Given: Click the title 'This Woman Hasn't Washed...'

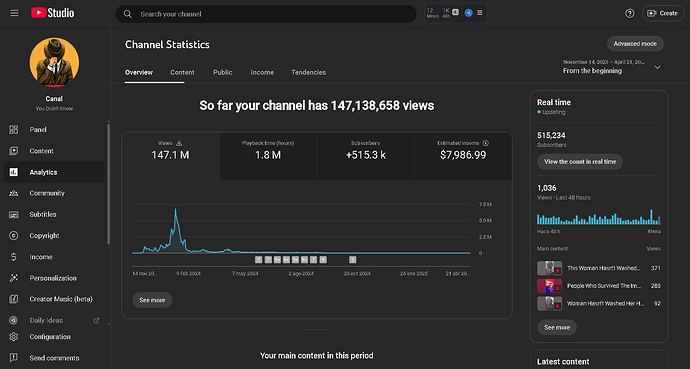Looking at the screenshot, I should tap(604, 268).
